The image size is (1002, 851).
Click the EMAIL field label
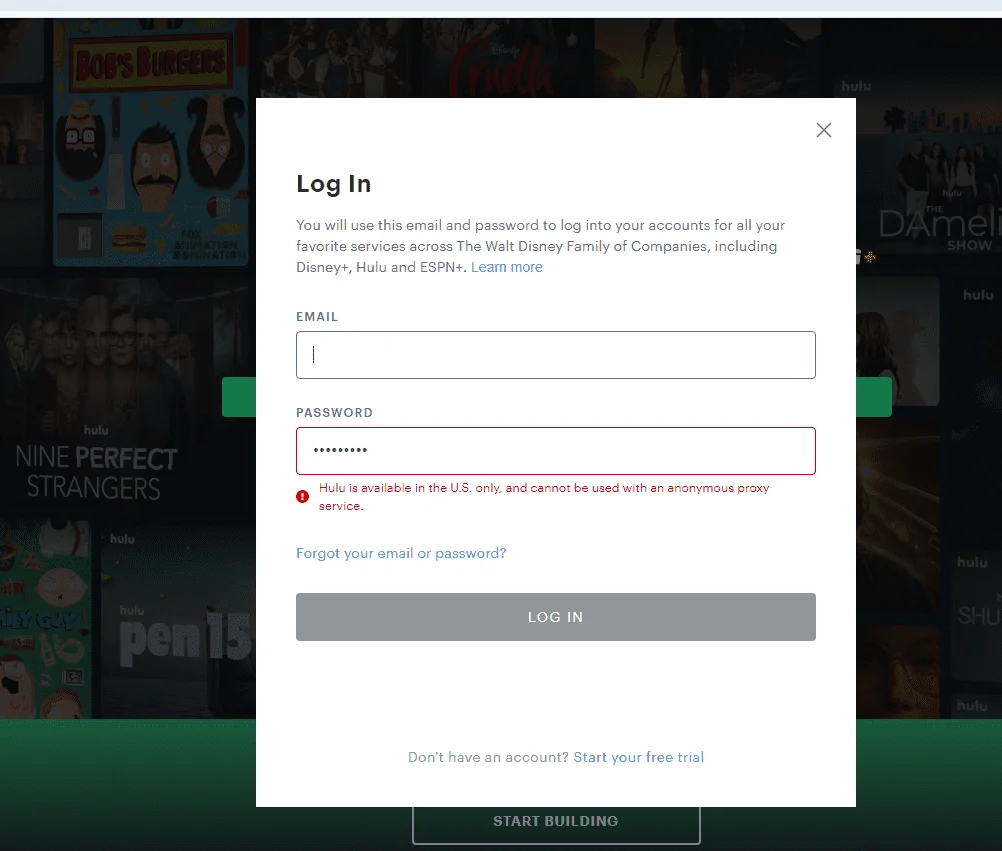coord(317,317)
